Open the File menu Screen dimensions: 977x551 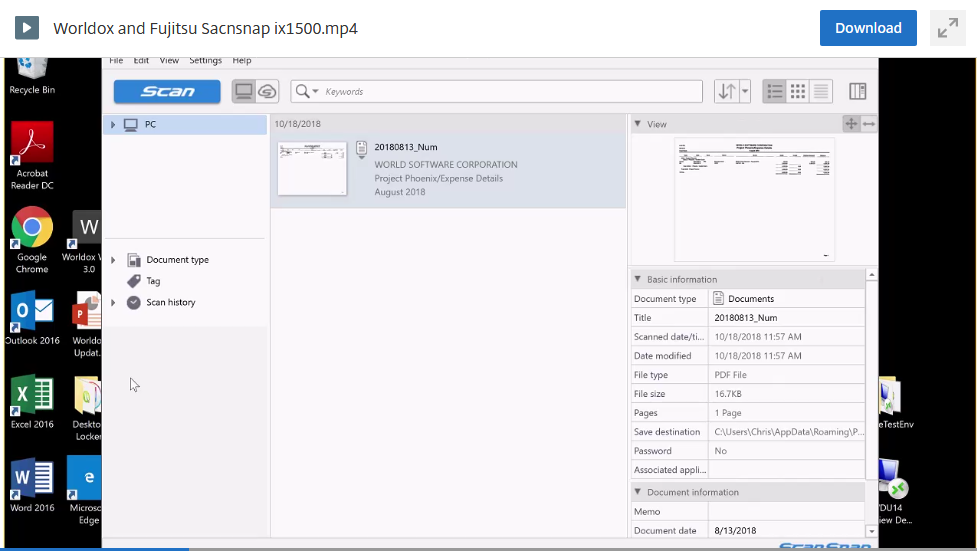[116, 60]
